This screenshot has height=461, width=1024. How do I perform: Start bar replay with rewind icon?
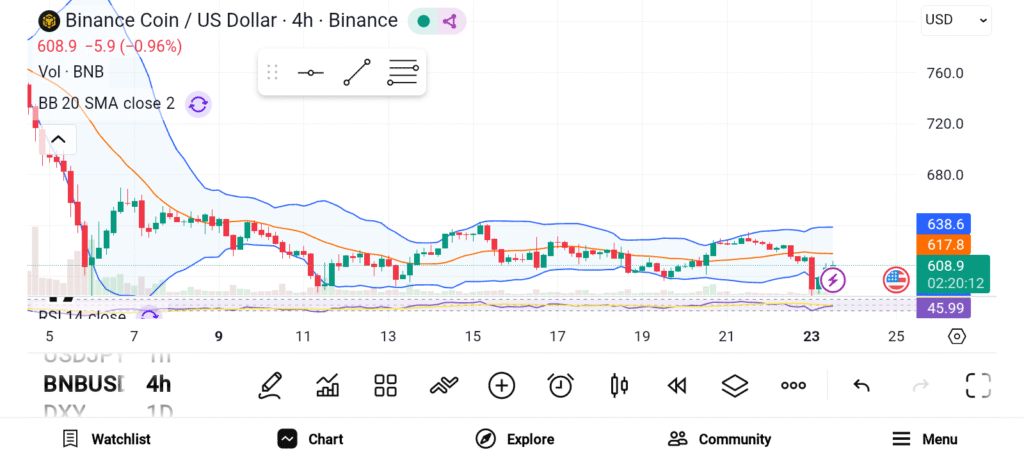click(677, 385)
